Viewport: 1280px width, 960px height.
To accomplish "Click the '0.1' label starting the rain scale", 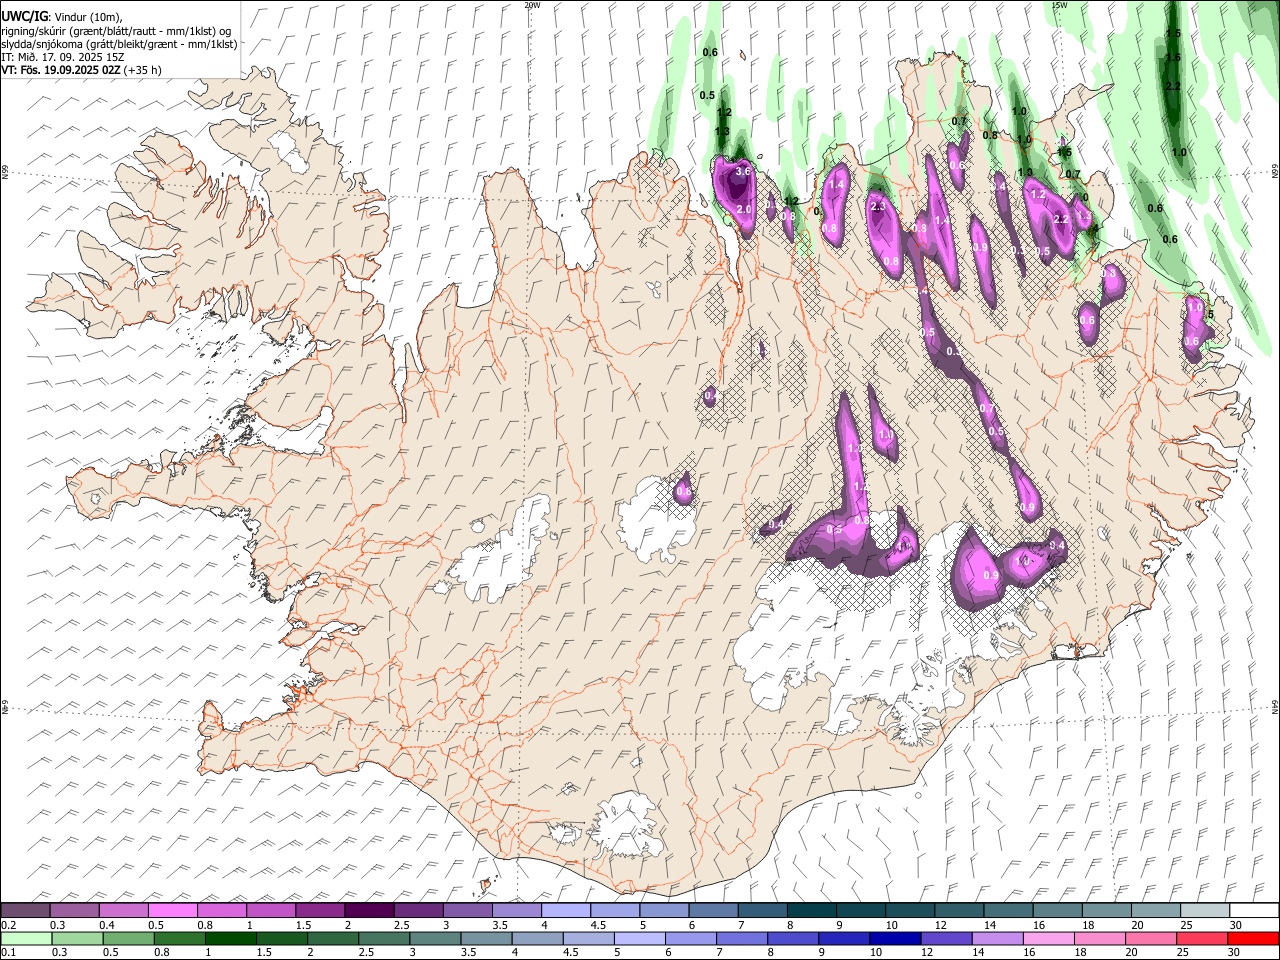I will pyautogui.click(x=8, y=953).
